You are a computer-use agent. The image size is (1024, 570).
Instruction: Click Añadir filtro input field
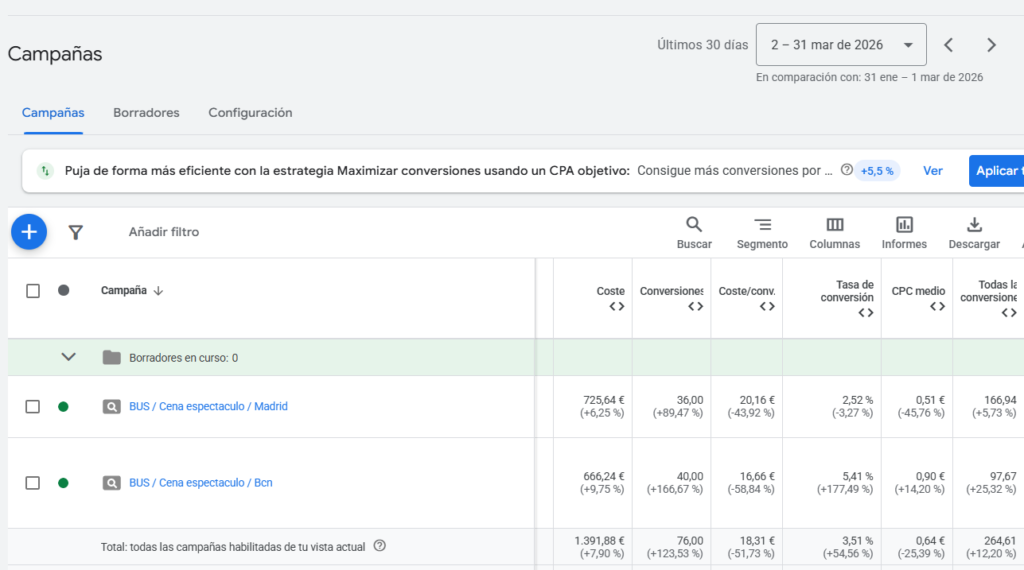coord(164,232)
